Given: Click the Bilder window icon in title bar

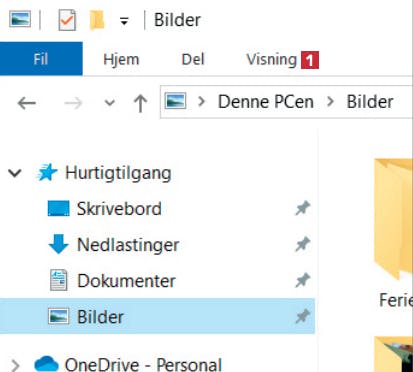Looking at the screenshot, I should pos(20,19).
